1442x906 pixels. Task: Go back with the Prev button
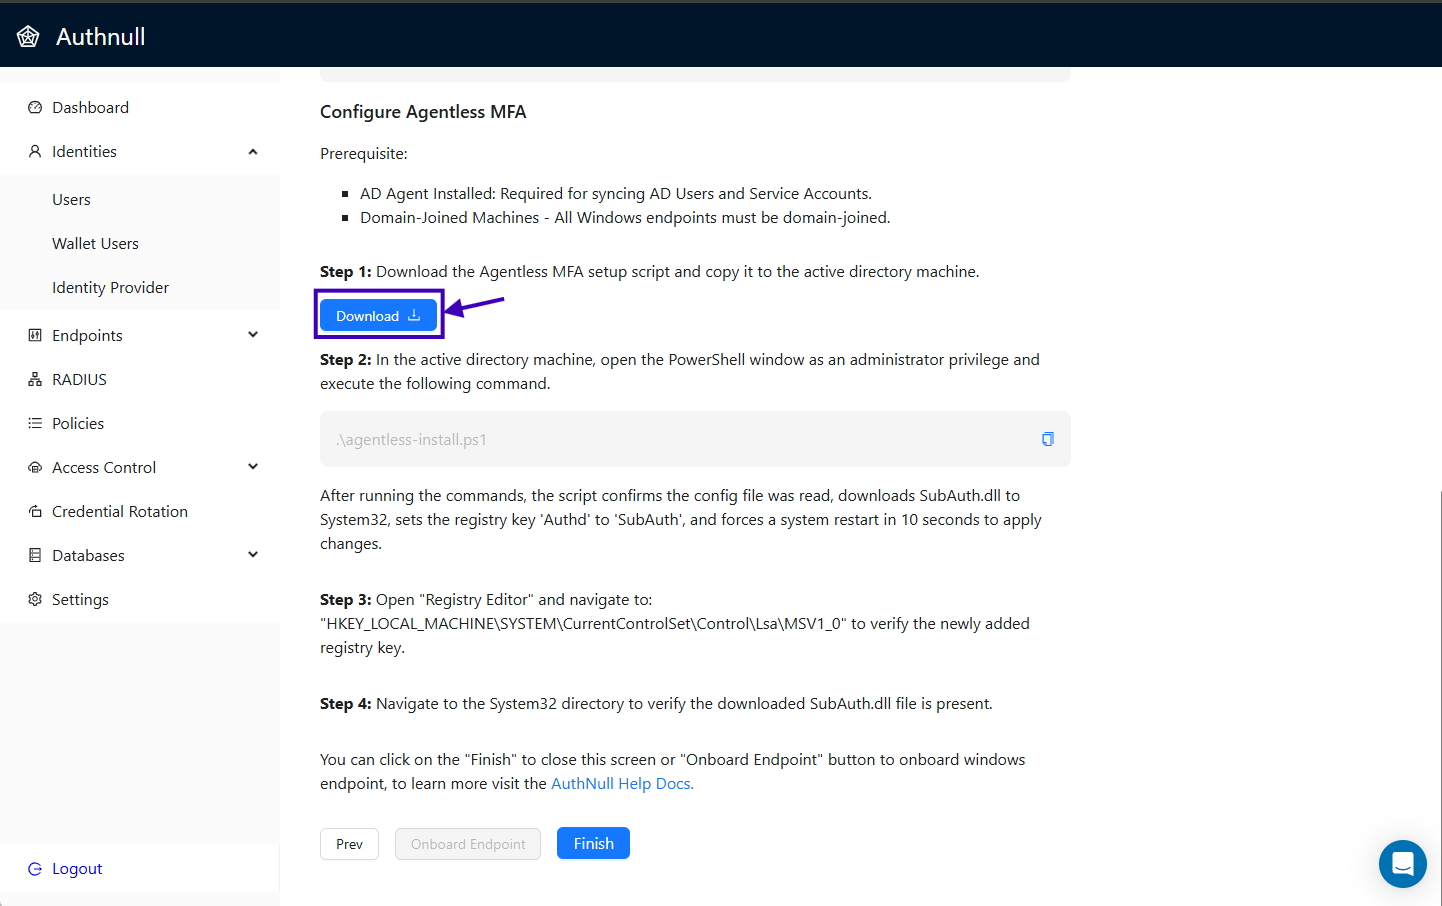tap(349, 844)
